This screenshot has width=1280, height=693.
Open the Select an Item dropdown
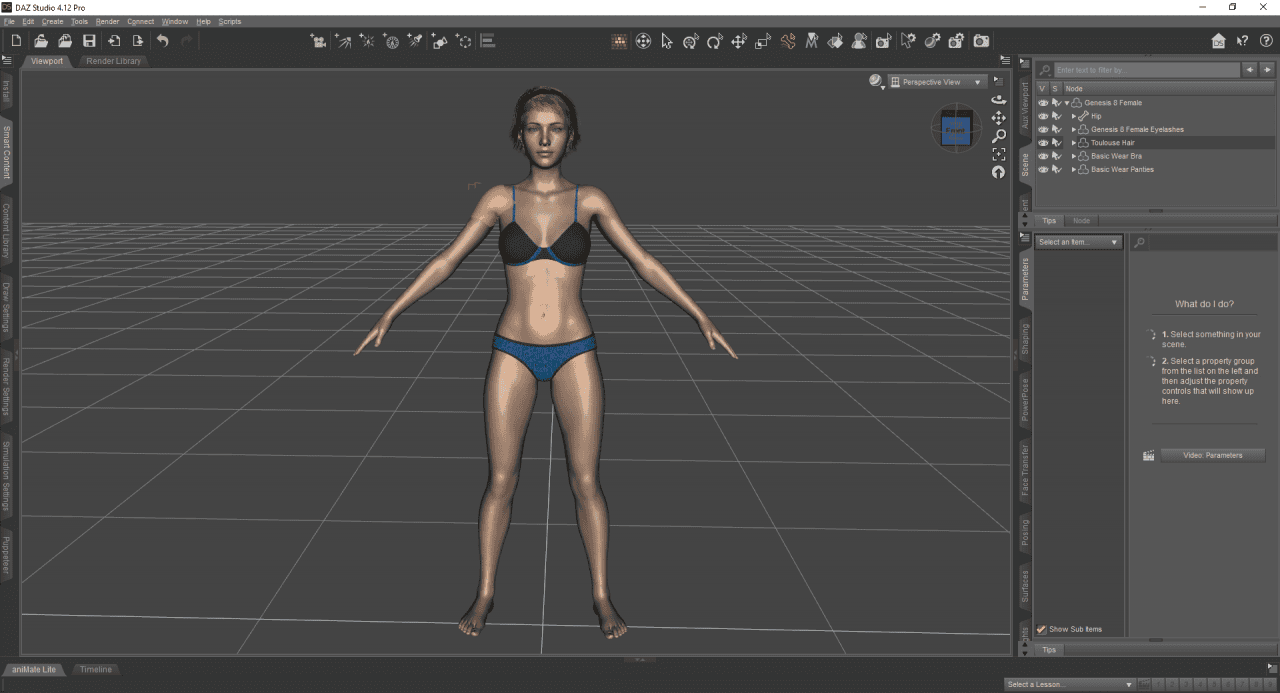tap(1079, 242)
